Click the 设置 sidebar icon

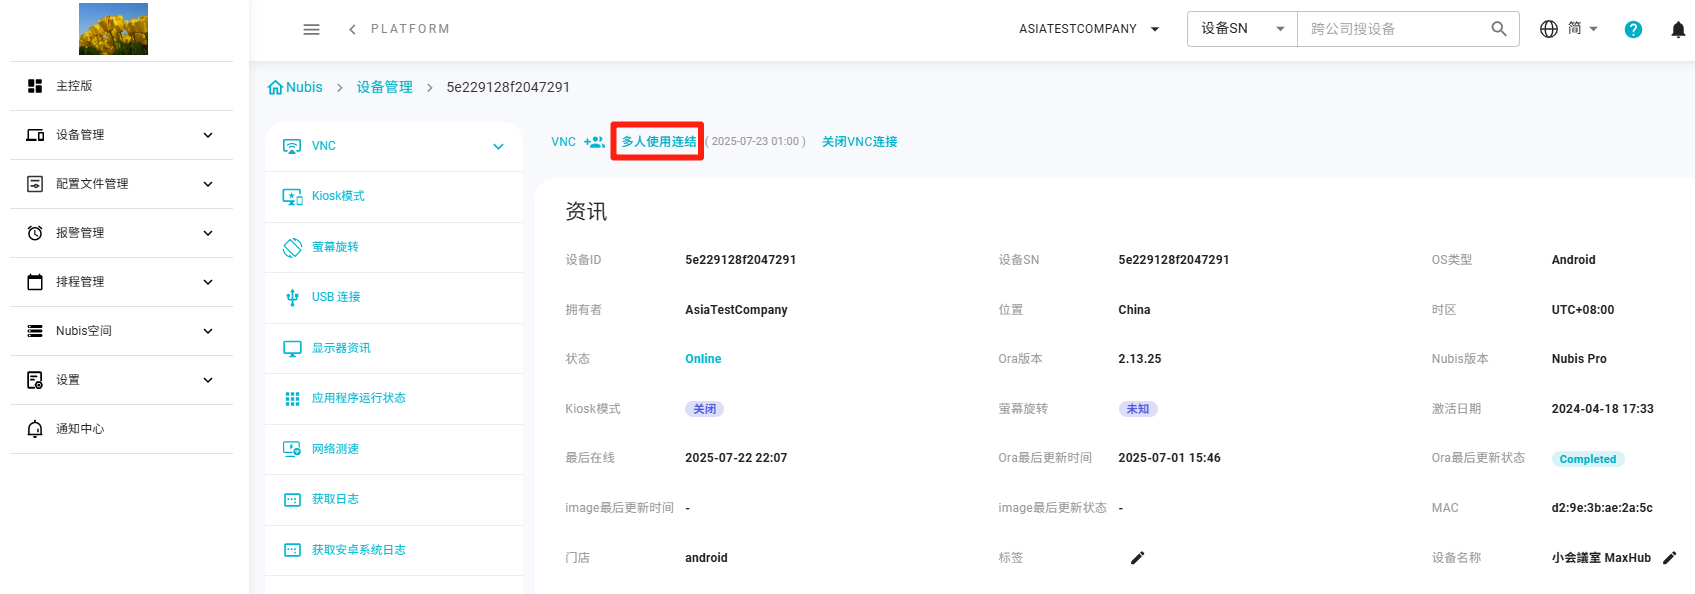pyautogui.click(x=35, y=380)
